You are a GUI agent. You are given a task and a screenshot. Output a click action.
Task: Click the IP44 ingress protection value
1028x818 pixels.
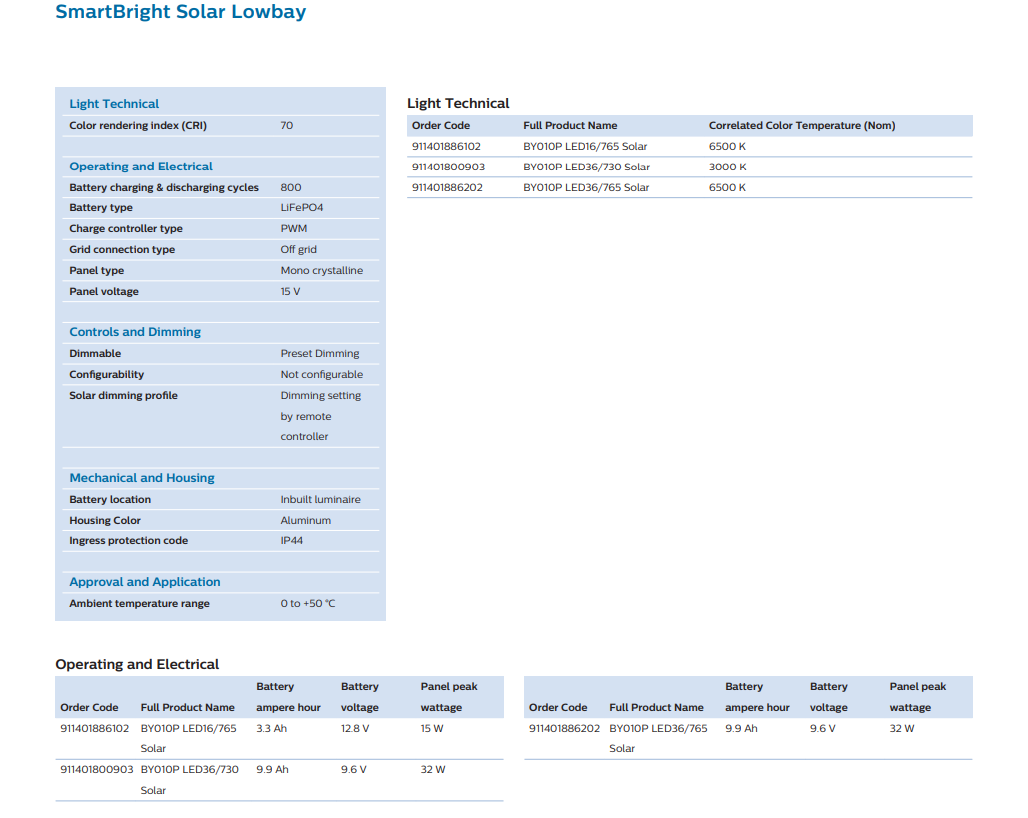(292, 541)
